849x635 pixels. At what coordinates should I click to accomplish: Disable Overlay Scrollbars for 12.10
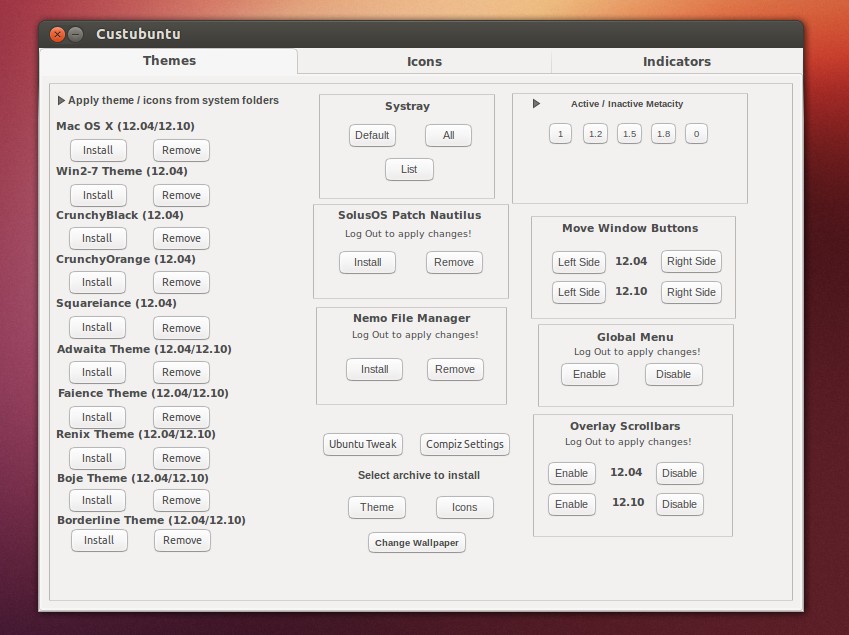[x=680, y=504]
